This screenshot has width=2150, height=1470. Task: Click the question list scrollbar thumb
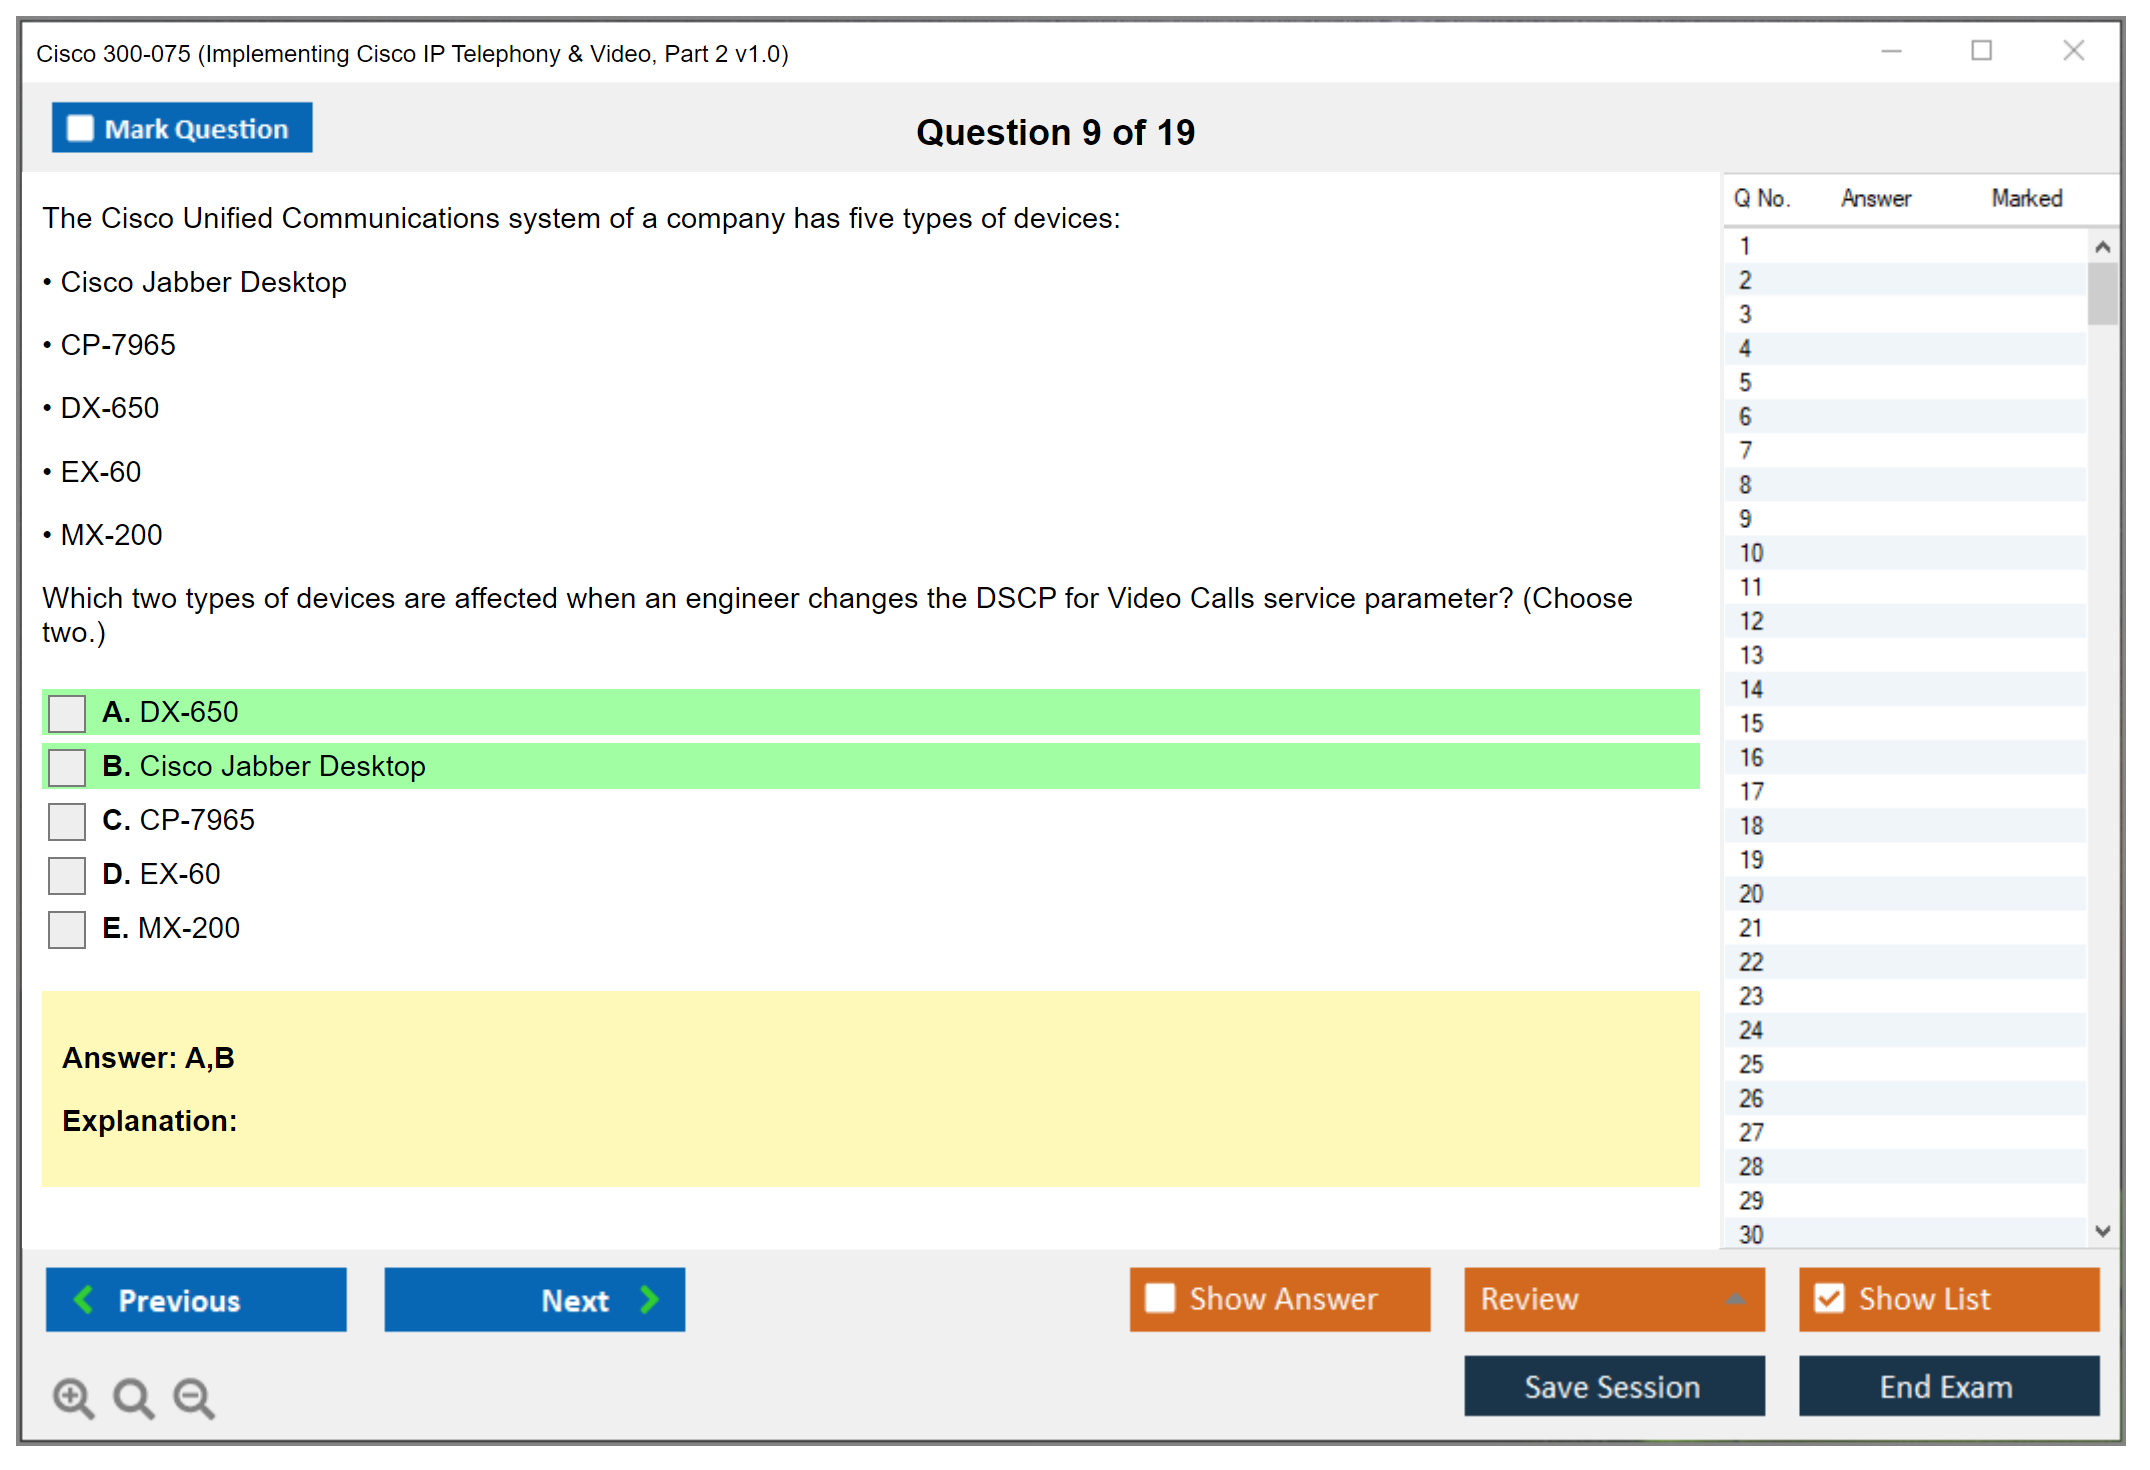coord(2102,294)
